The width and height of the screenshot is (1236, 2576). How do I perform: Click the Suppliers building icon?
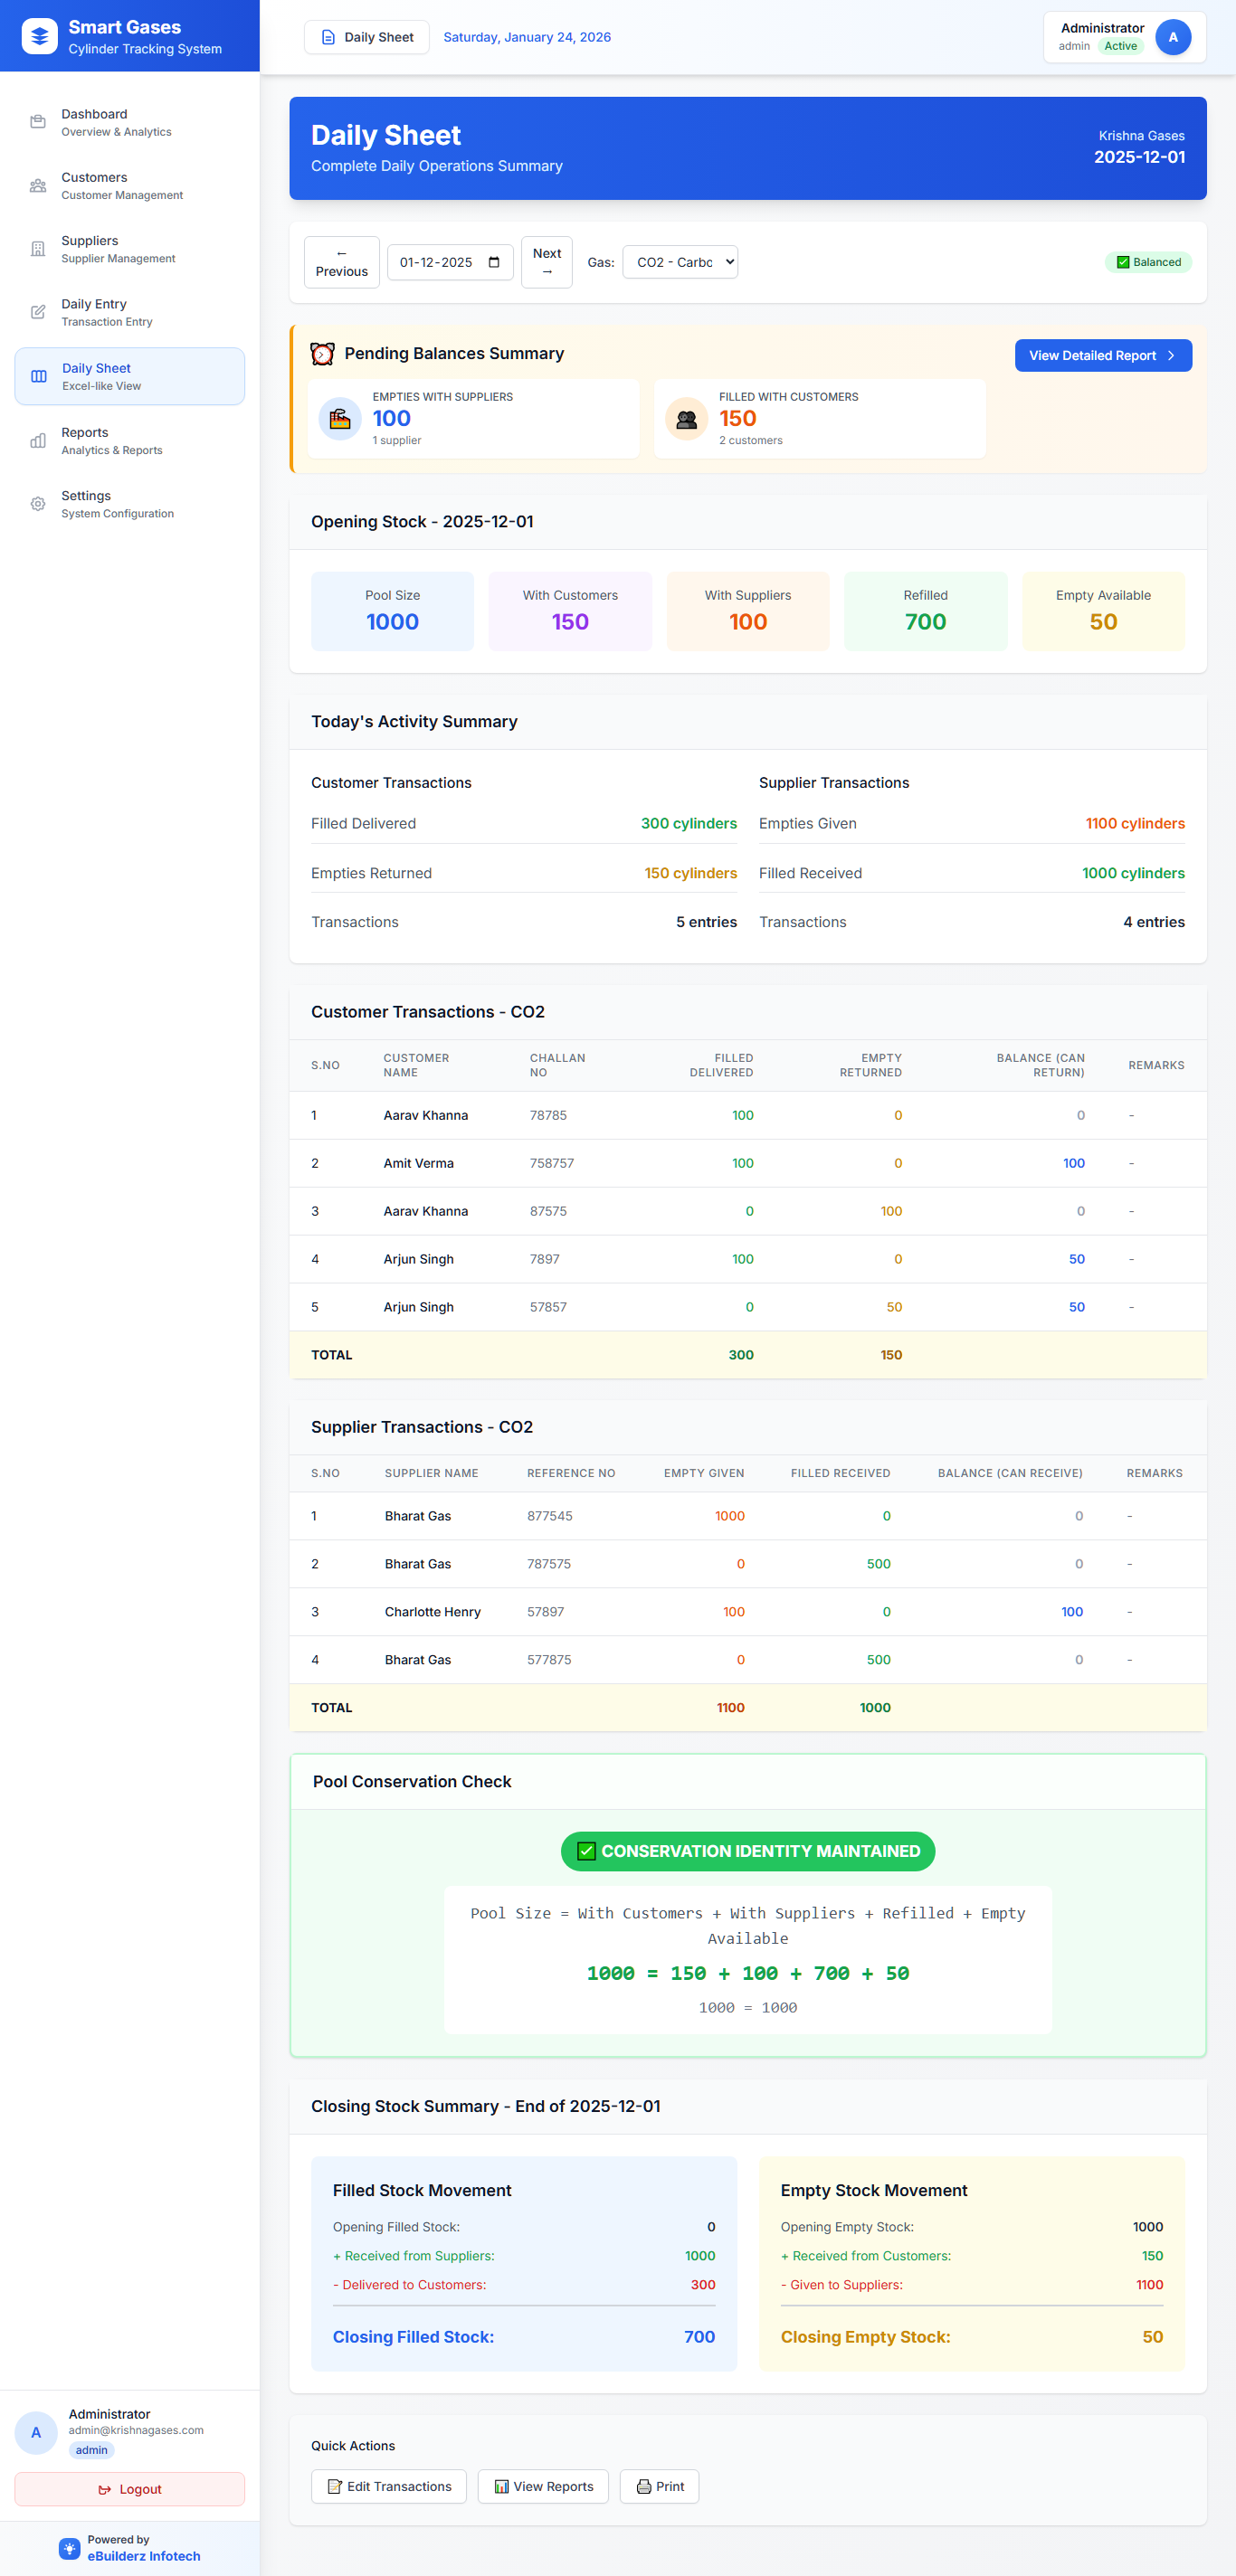[38, 249]
